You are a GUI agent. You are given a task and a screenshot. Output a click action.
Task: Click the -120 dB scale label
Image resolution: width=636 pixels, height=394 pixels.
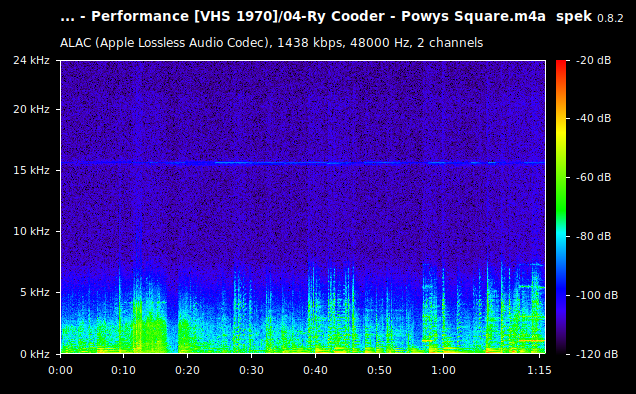tap(597, 354)
